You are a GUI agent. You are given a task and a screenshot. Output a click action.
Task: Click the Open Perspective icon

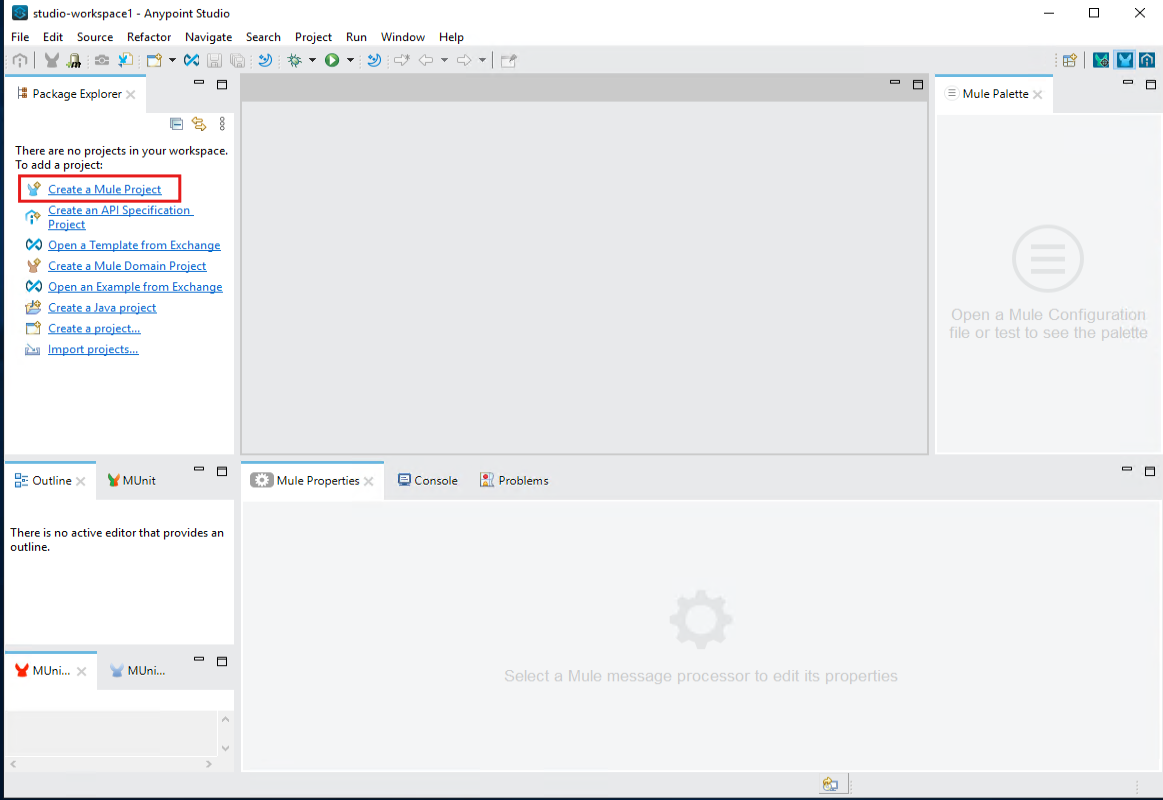(1069, 60)
